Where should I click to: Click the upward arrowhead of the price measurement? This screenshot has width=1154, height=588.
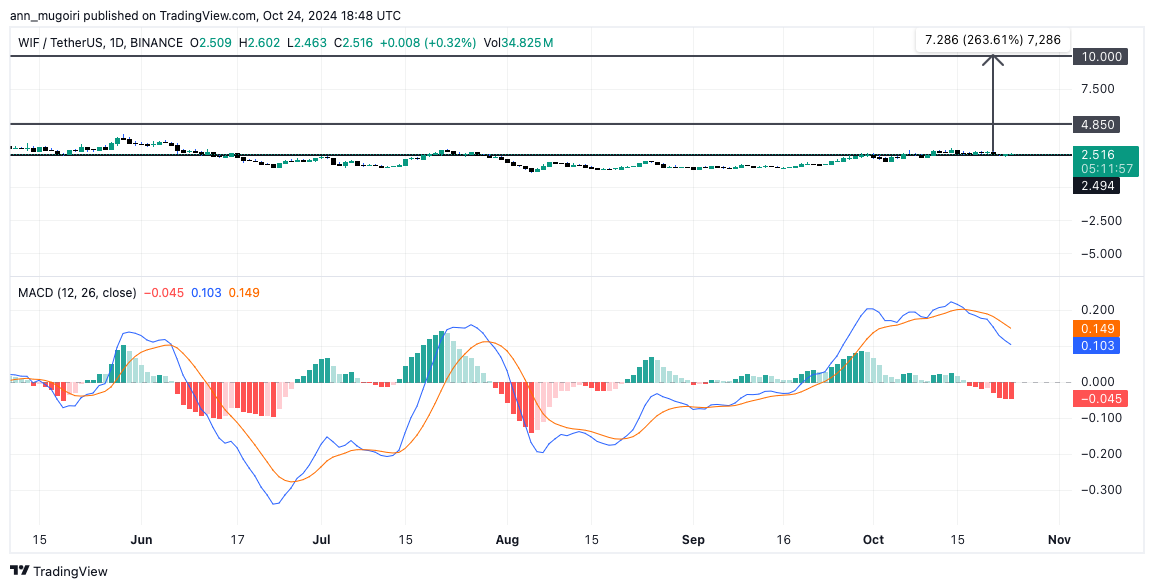993,60
